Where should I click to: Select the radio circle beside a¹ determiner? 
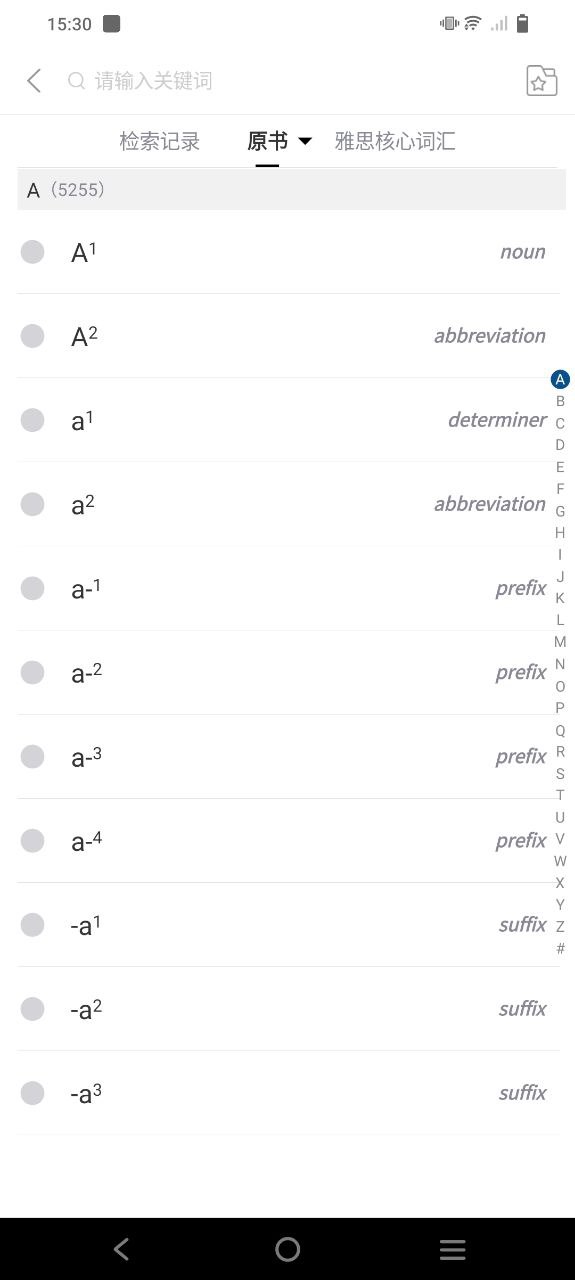click(33, 420)
